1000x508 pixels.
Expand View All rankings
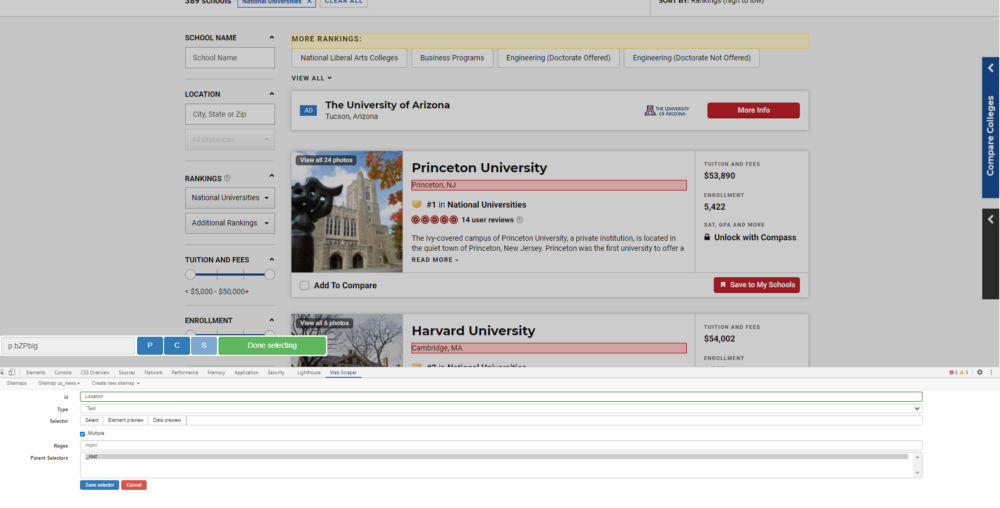coord(311,78)
